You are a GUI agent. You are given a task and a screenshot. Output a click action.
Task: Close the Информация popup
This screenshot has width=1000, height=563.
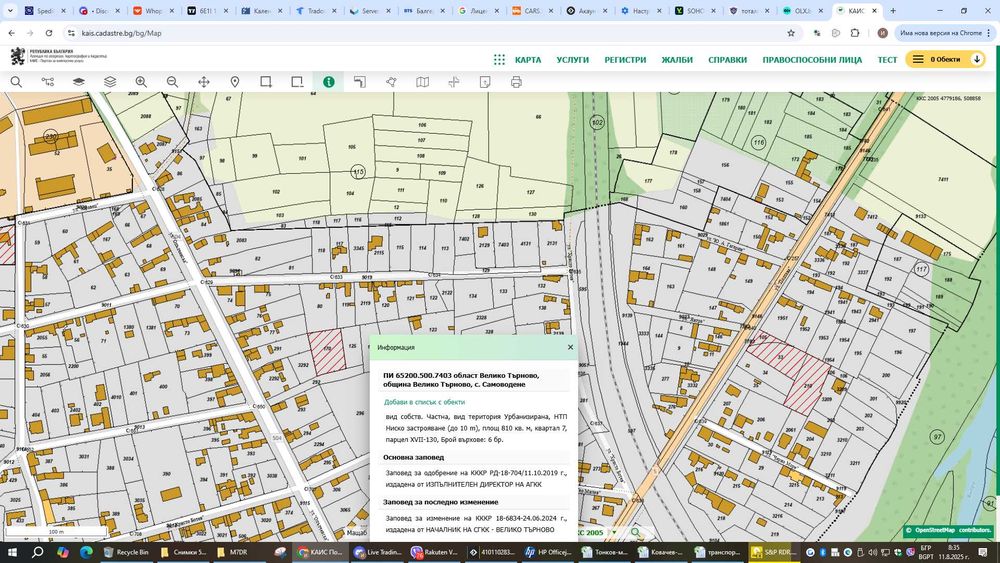tap(571, 347)
